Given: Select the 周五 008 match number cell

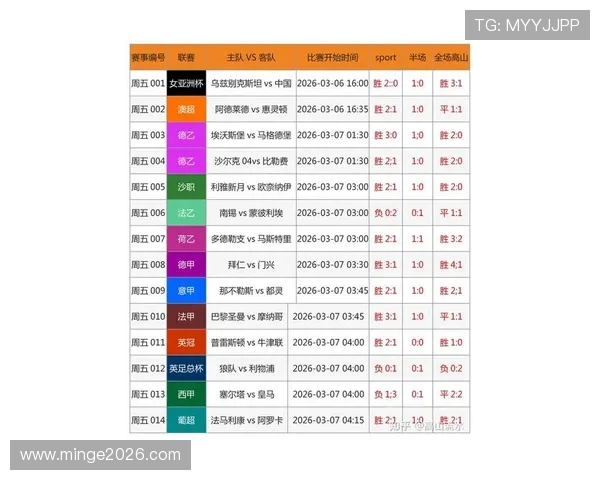Looking at the screenshot, I should 148,264.
